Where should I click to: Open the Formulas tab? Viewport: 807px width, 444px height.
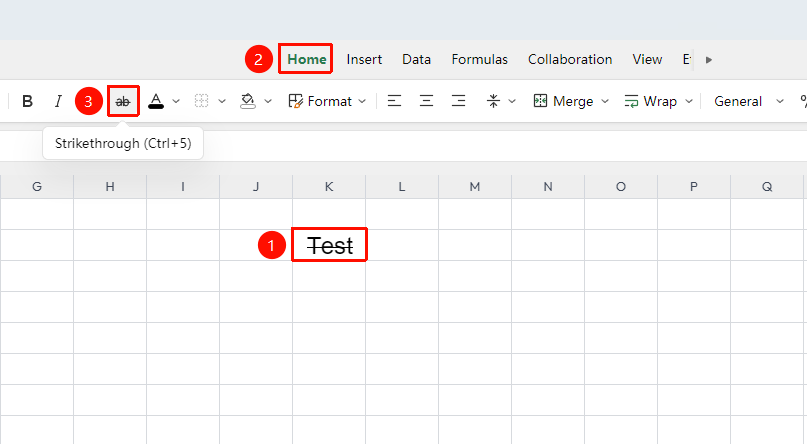coord(480,59)
